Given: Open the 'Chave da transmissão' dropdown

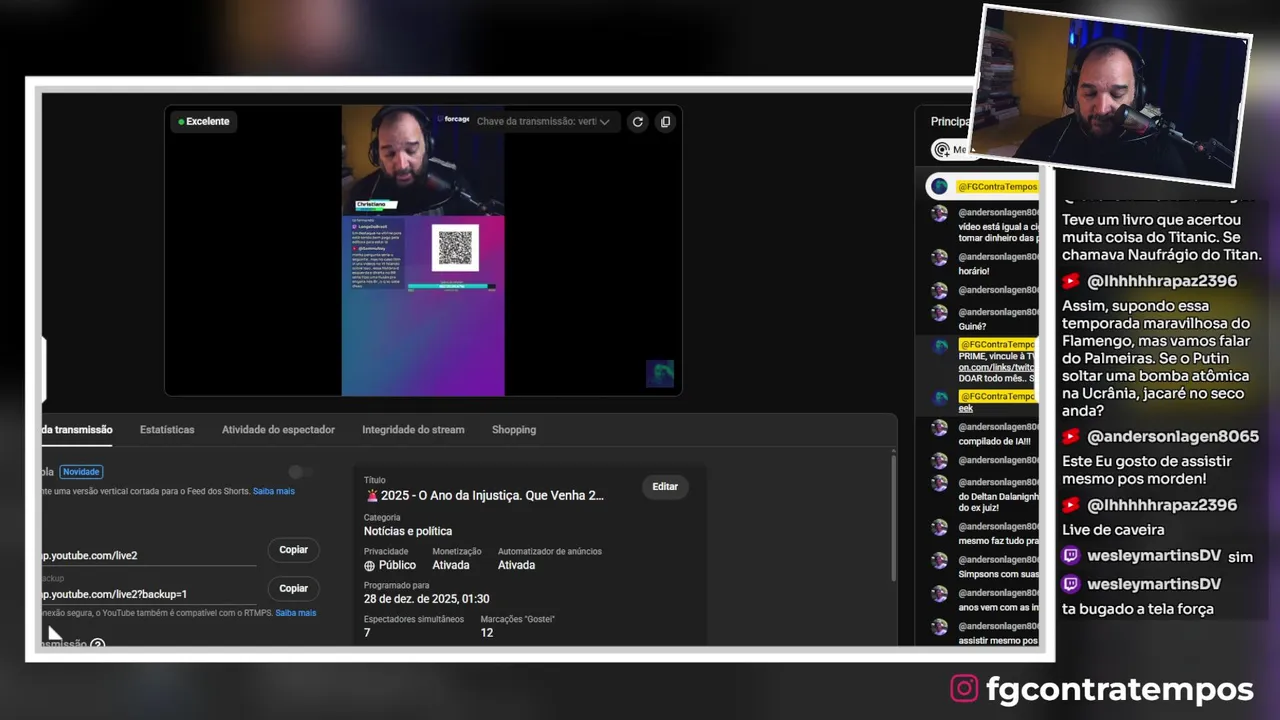Looking at the screenshot, I should click(x=543, y=122).
